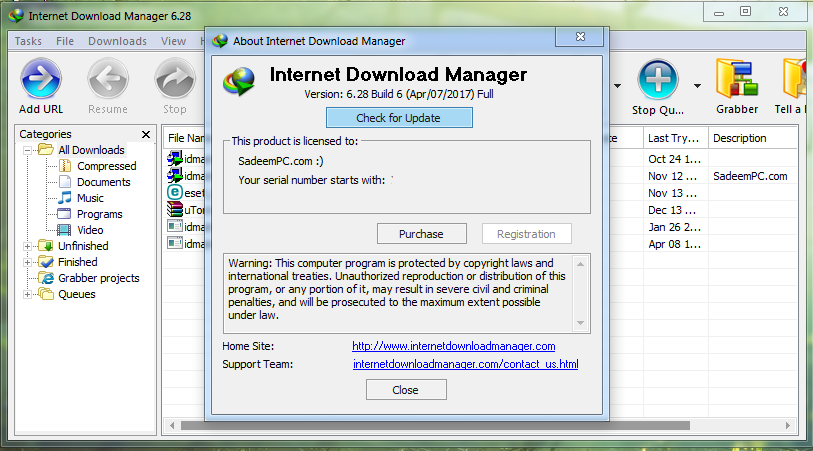
Task: Open the contact_us.html support link
Action: (x=466, y=364)
